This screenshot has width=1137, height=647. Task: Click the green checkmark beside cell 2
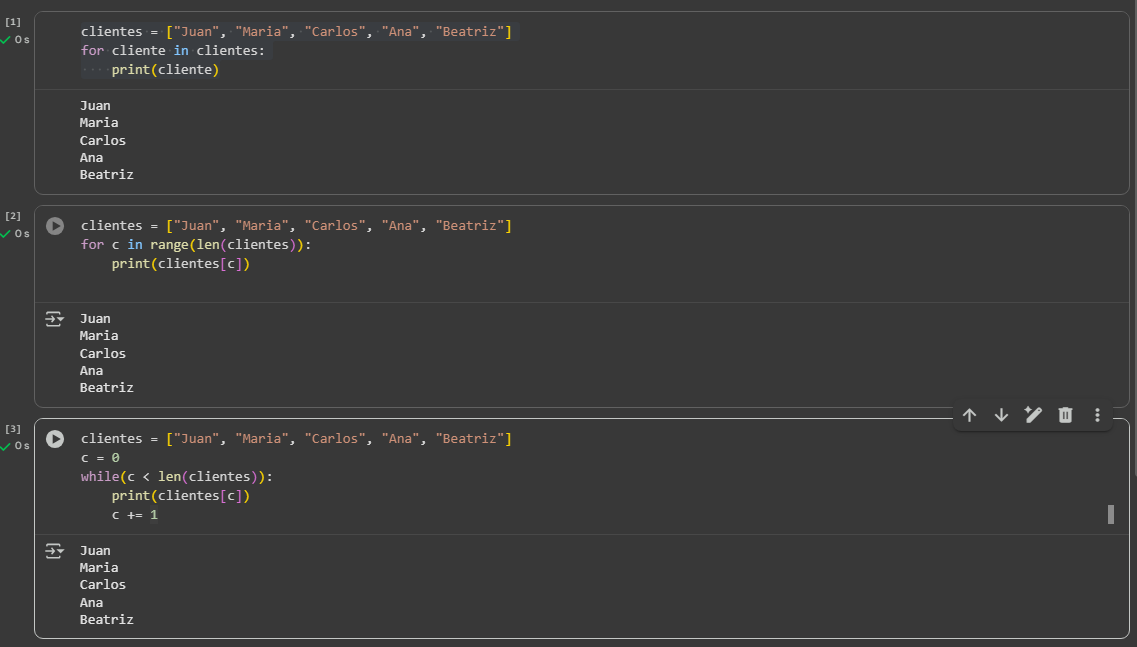coord(6,233)
